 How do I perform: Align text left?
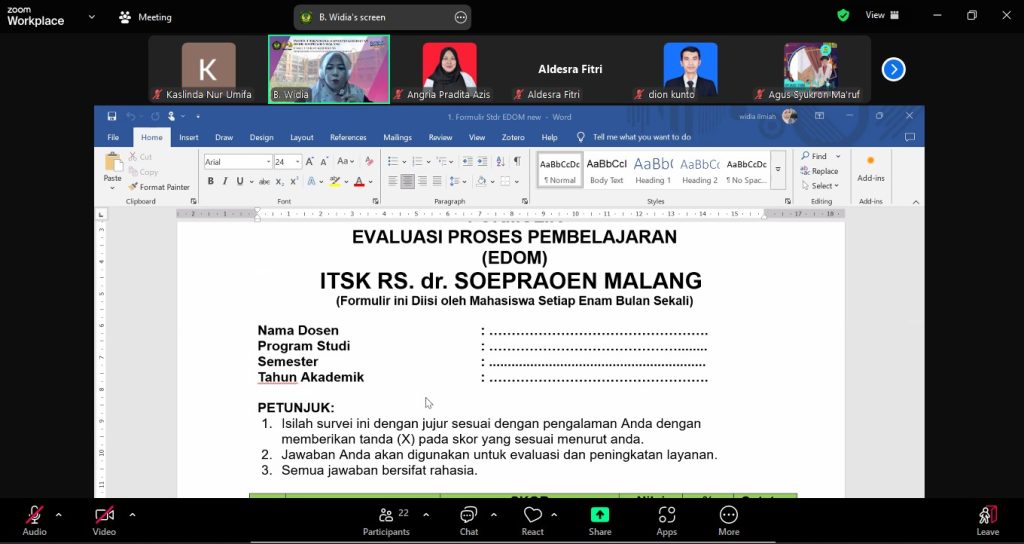tap(392, 182)
